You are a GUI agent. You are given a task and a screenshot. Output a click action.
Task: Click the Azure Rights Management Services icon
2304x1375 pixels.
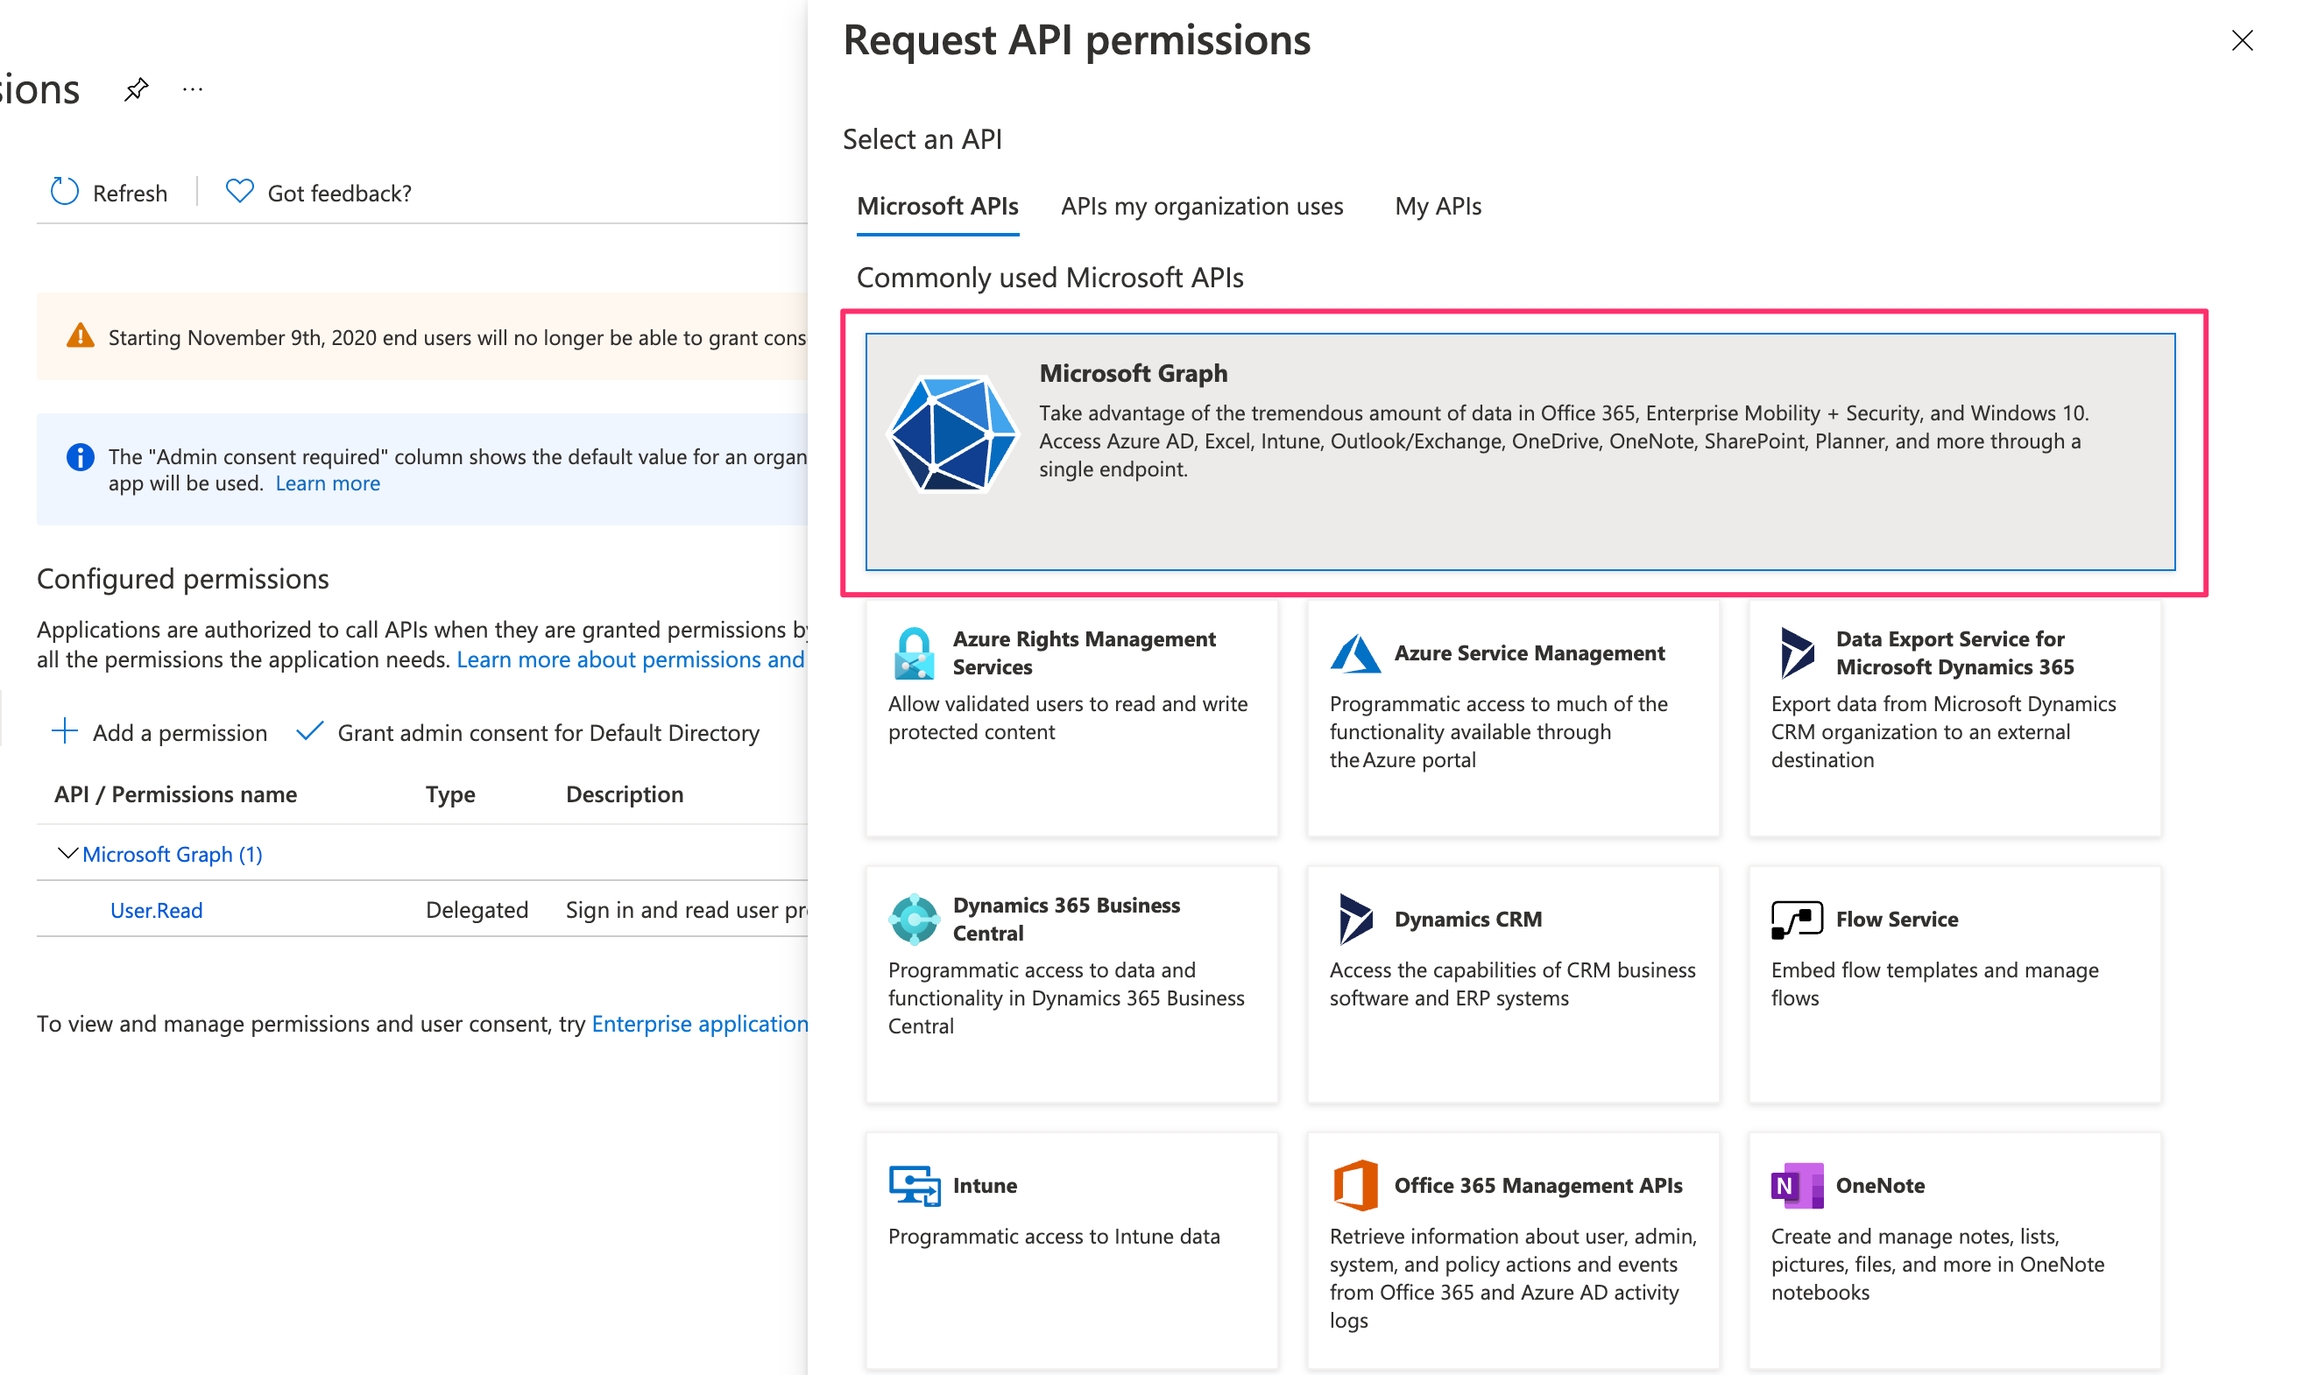tap(913, 653)
